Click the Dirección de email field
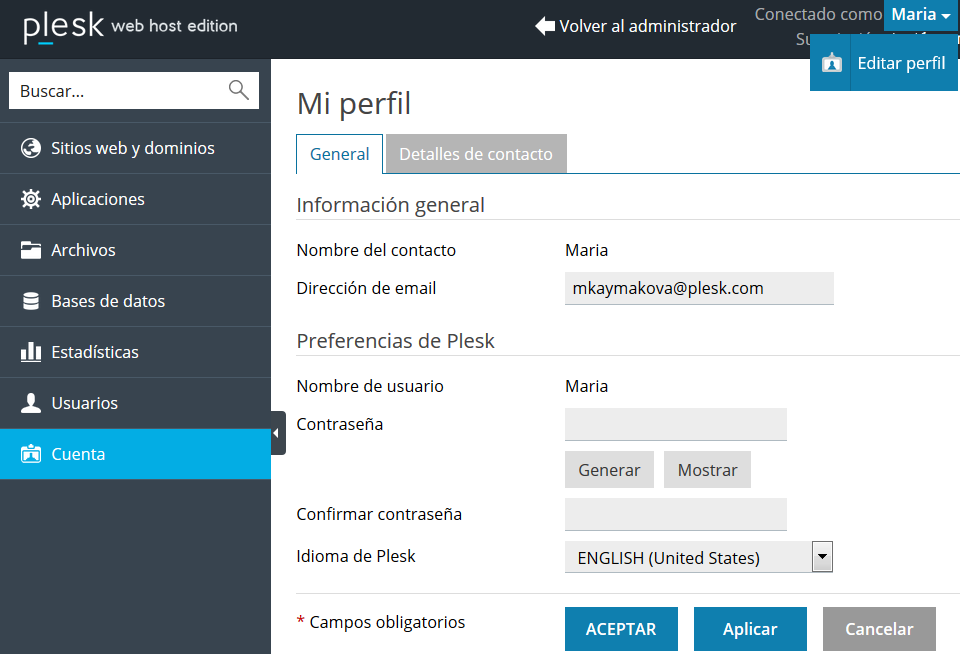 (x=699, y=288)
